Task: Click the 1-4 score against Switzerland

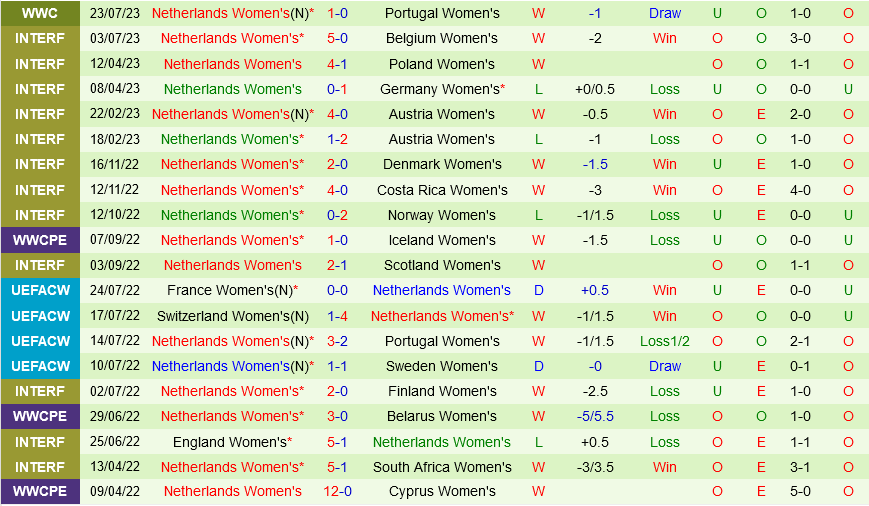Action: [337, 316]
